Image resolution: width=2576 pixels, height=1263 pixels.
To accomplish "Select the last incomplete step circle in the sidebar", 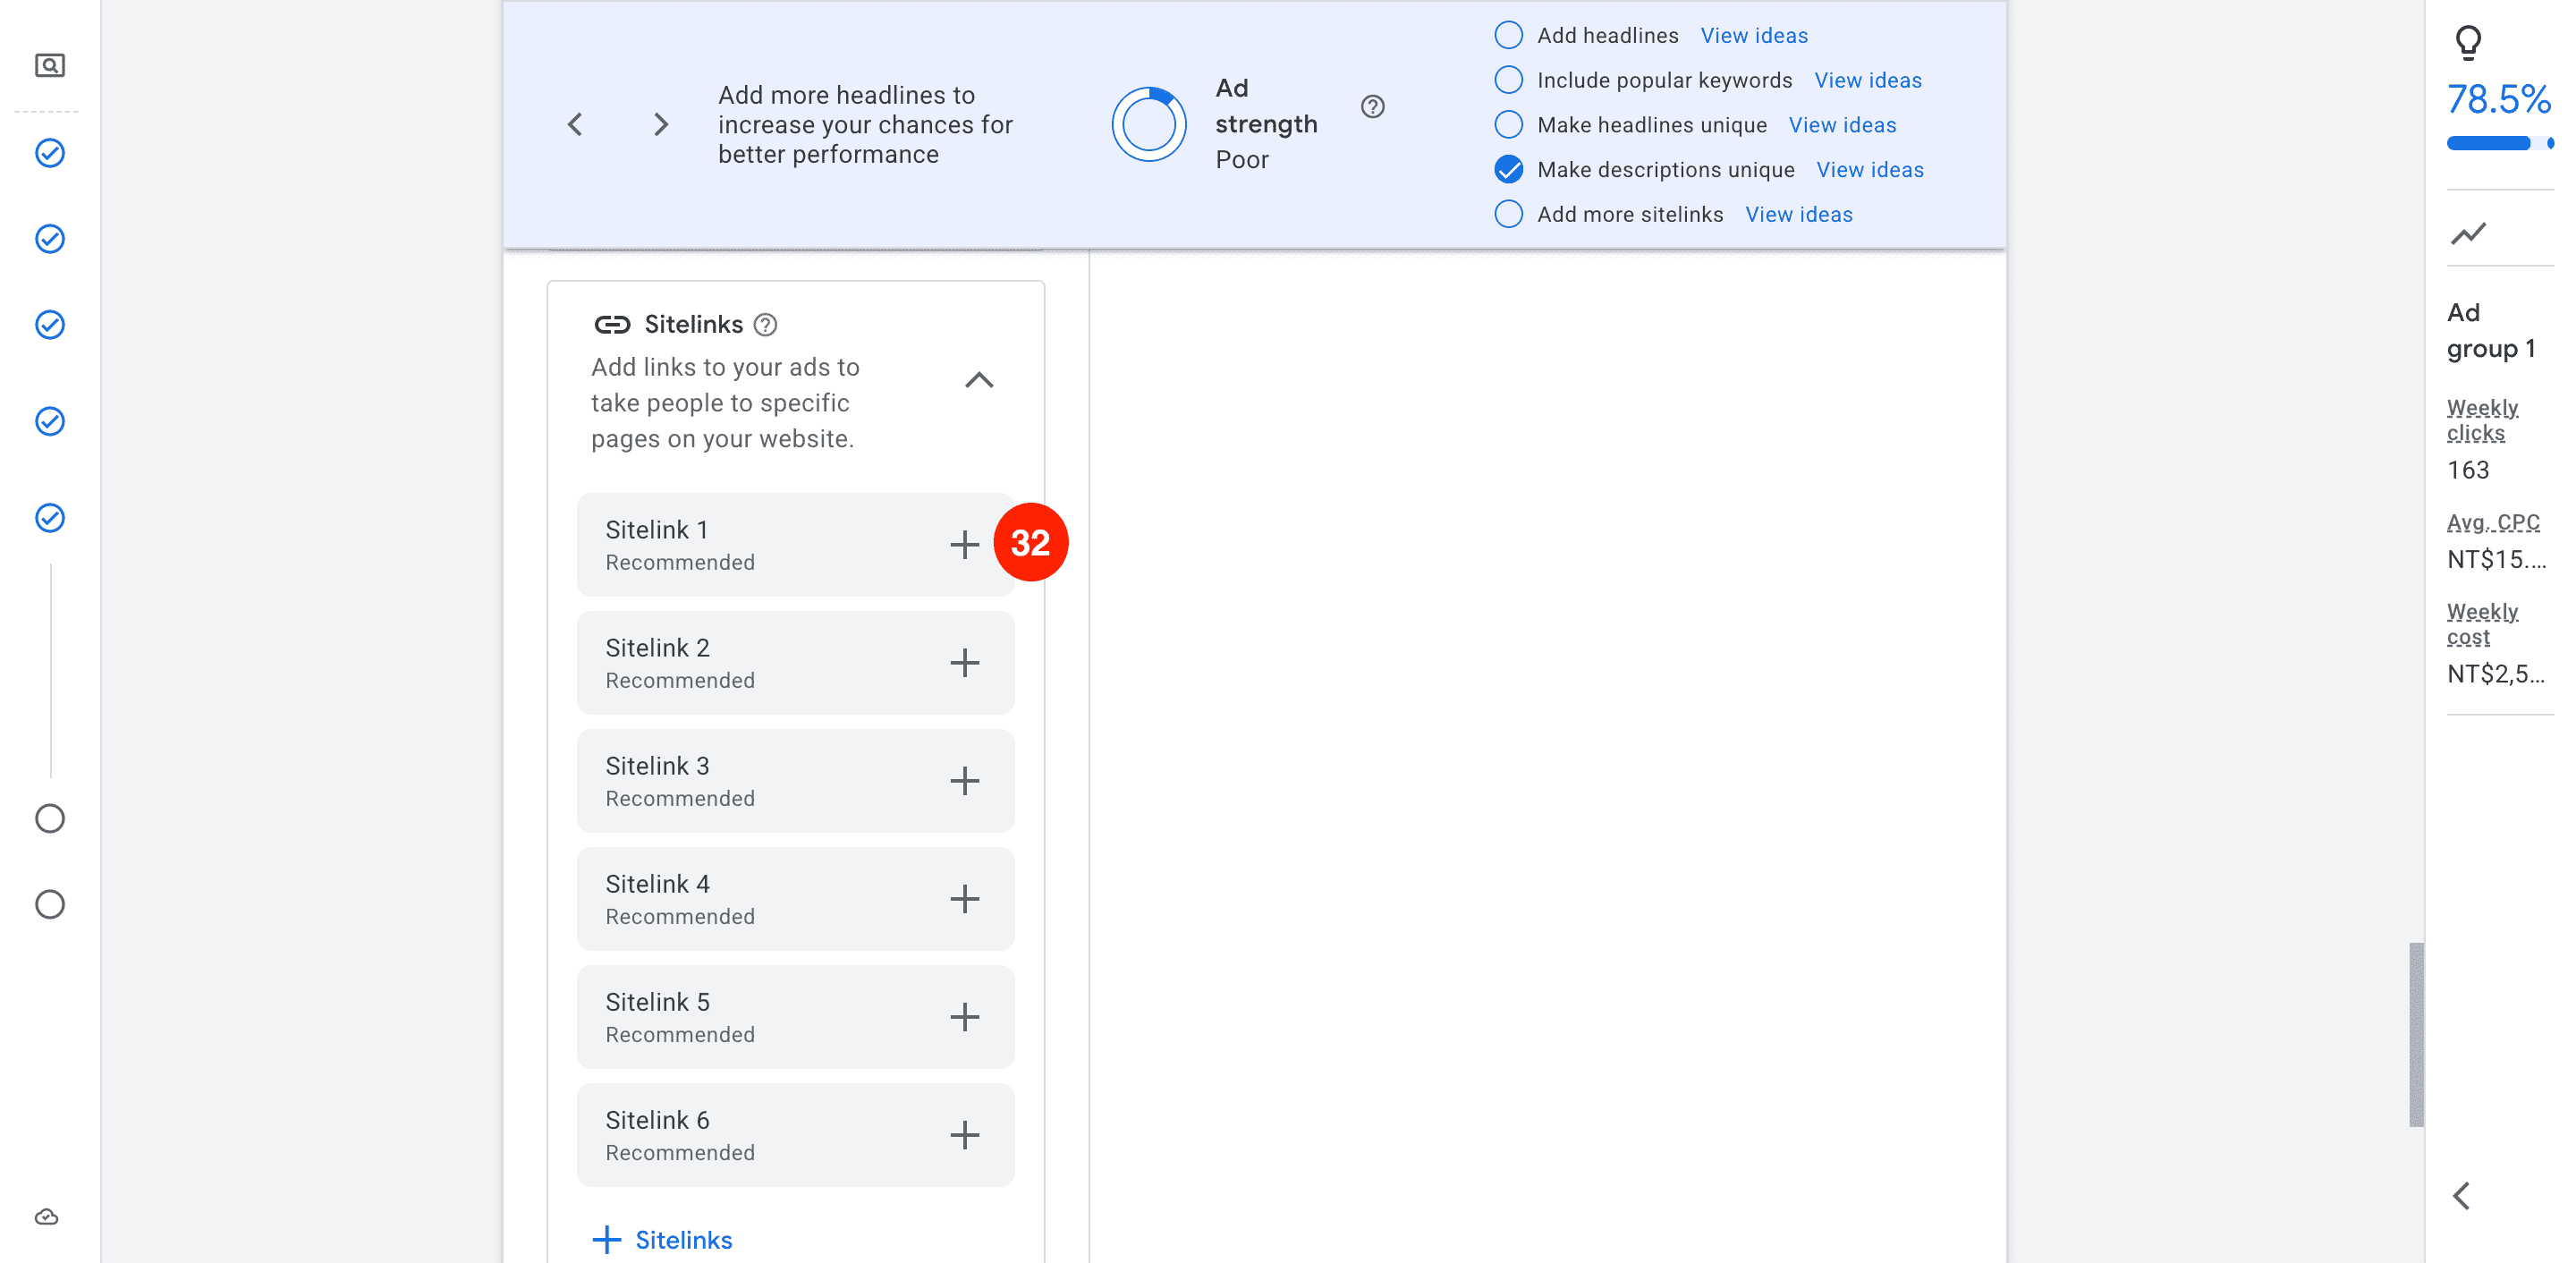I will pyautogui.click(x=50, y=905).
